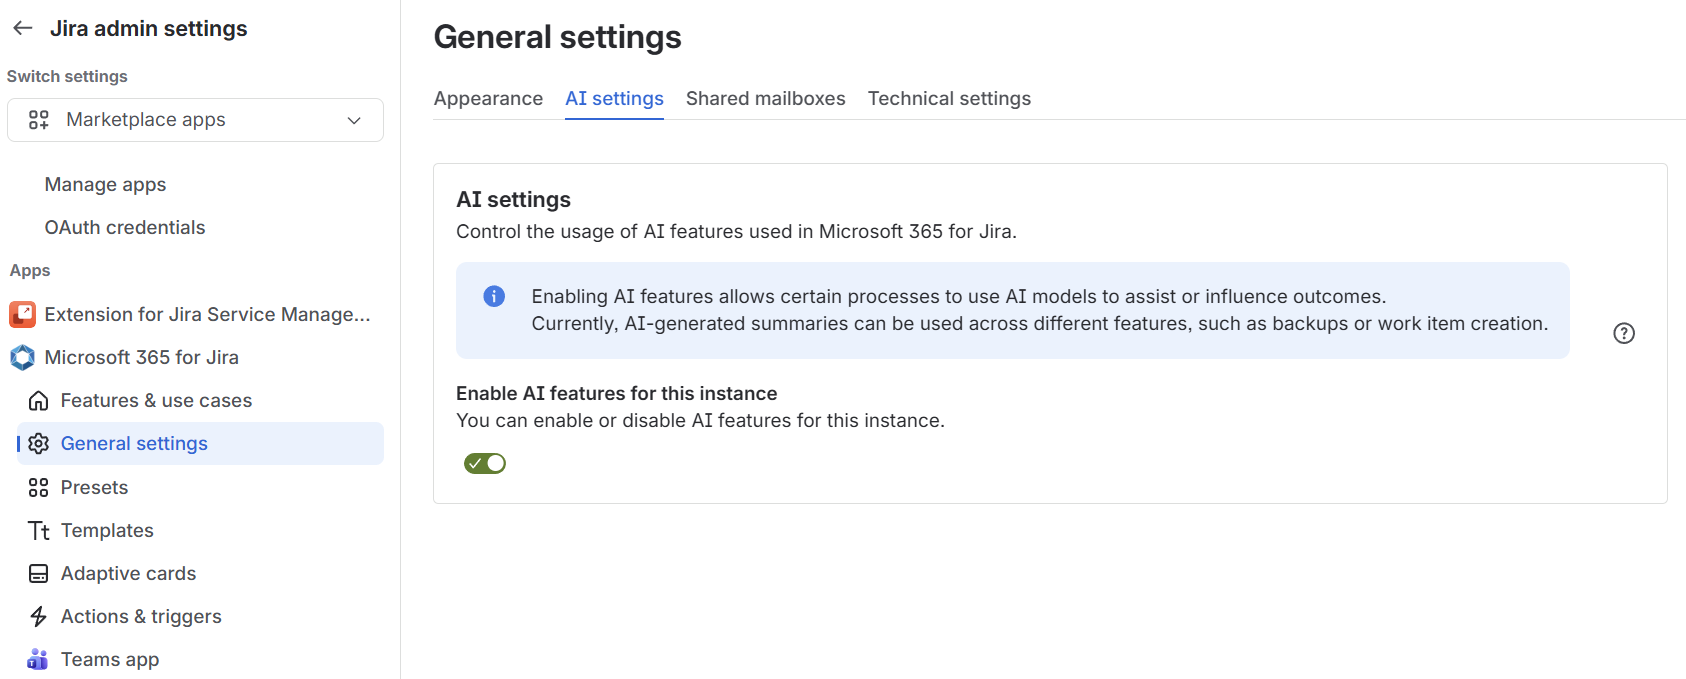Open the Switch settings combo box

click(x=195, y=120)
